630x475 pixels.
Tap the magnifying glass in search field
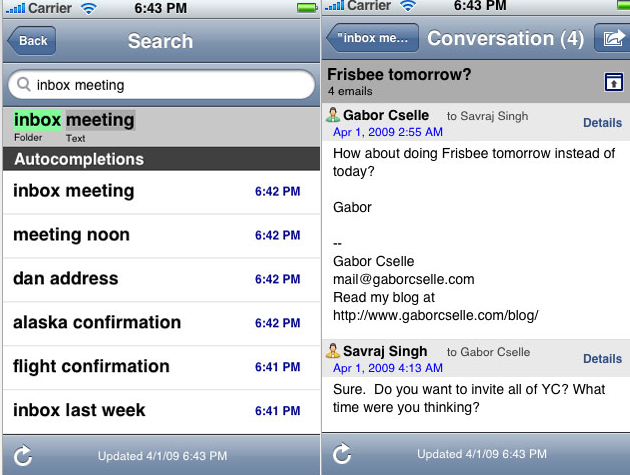tap(24, 85)
